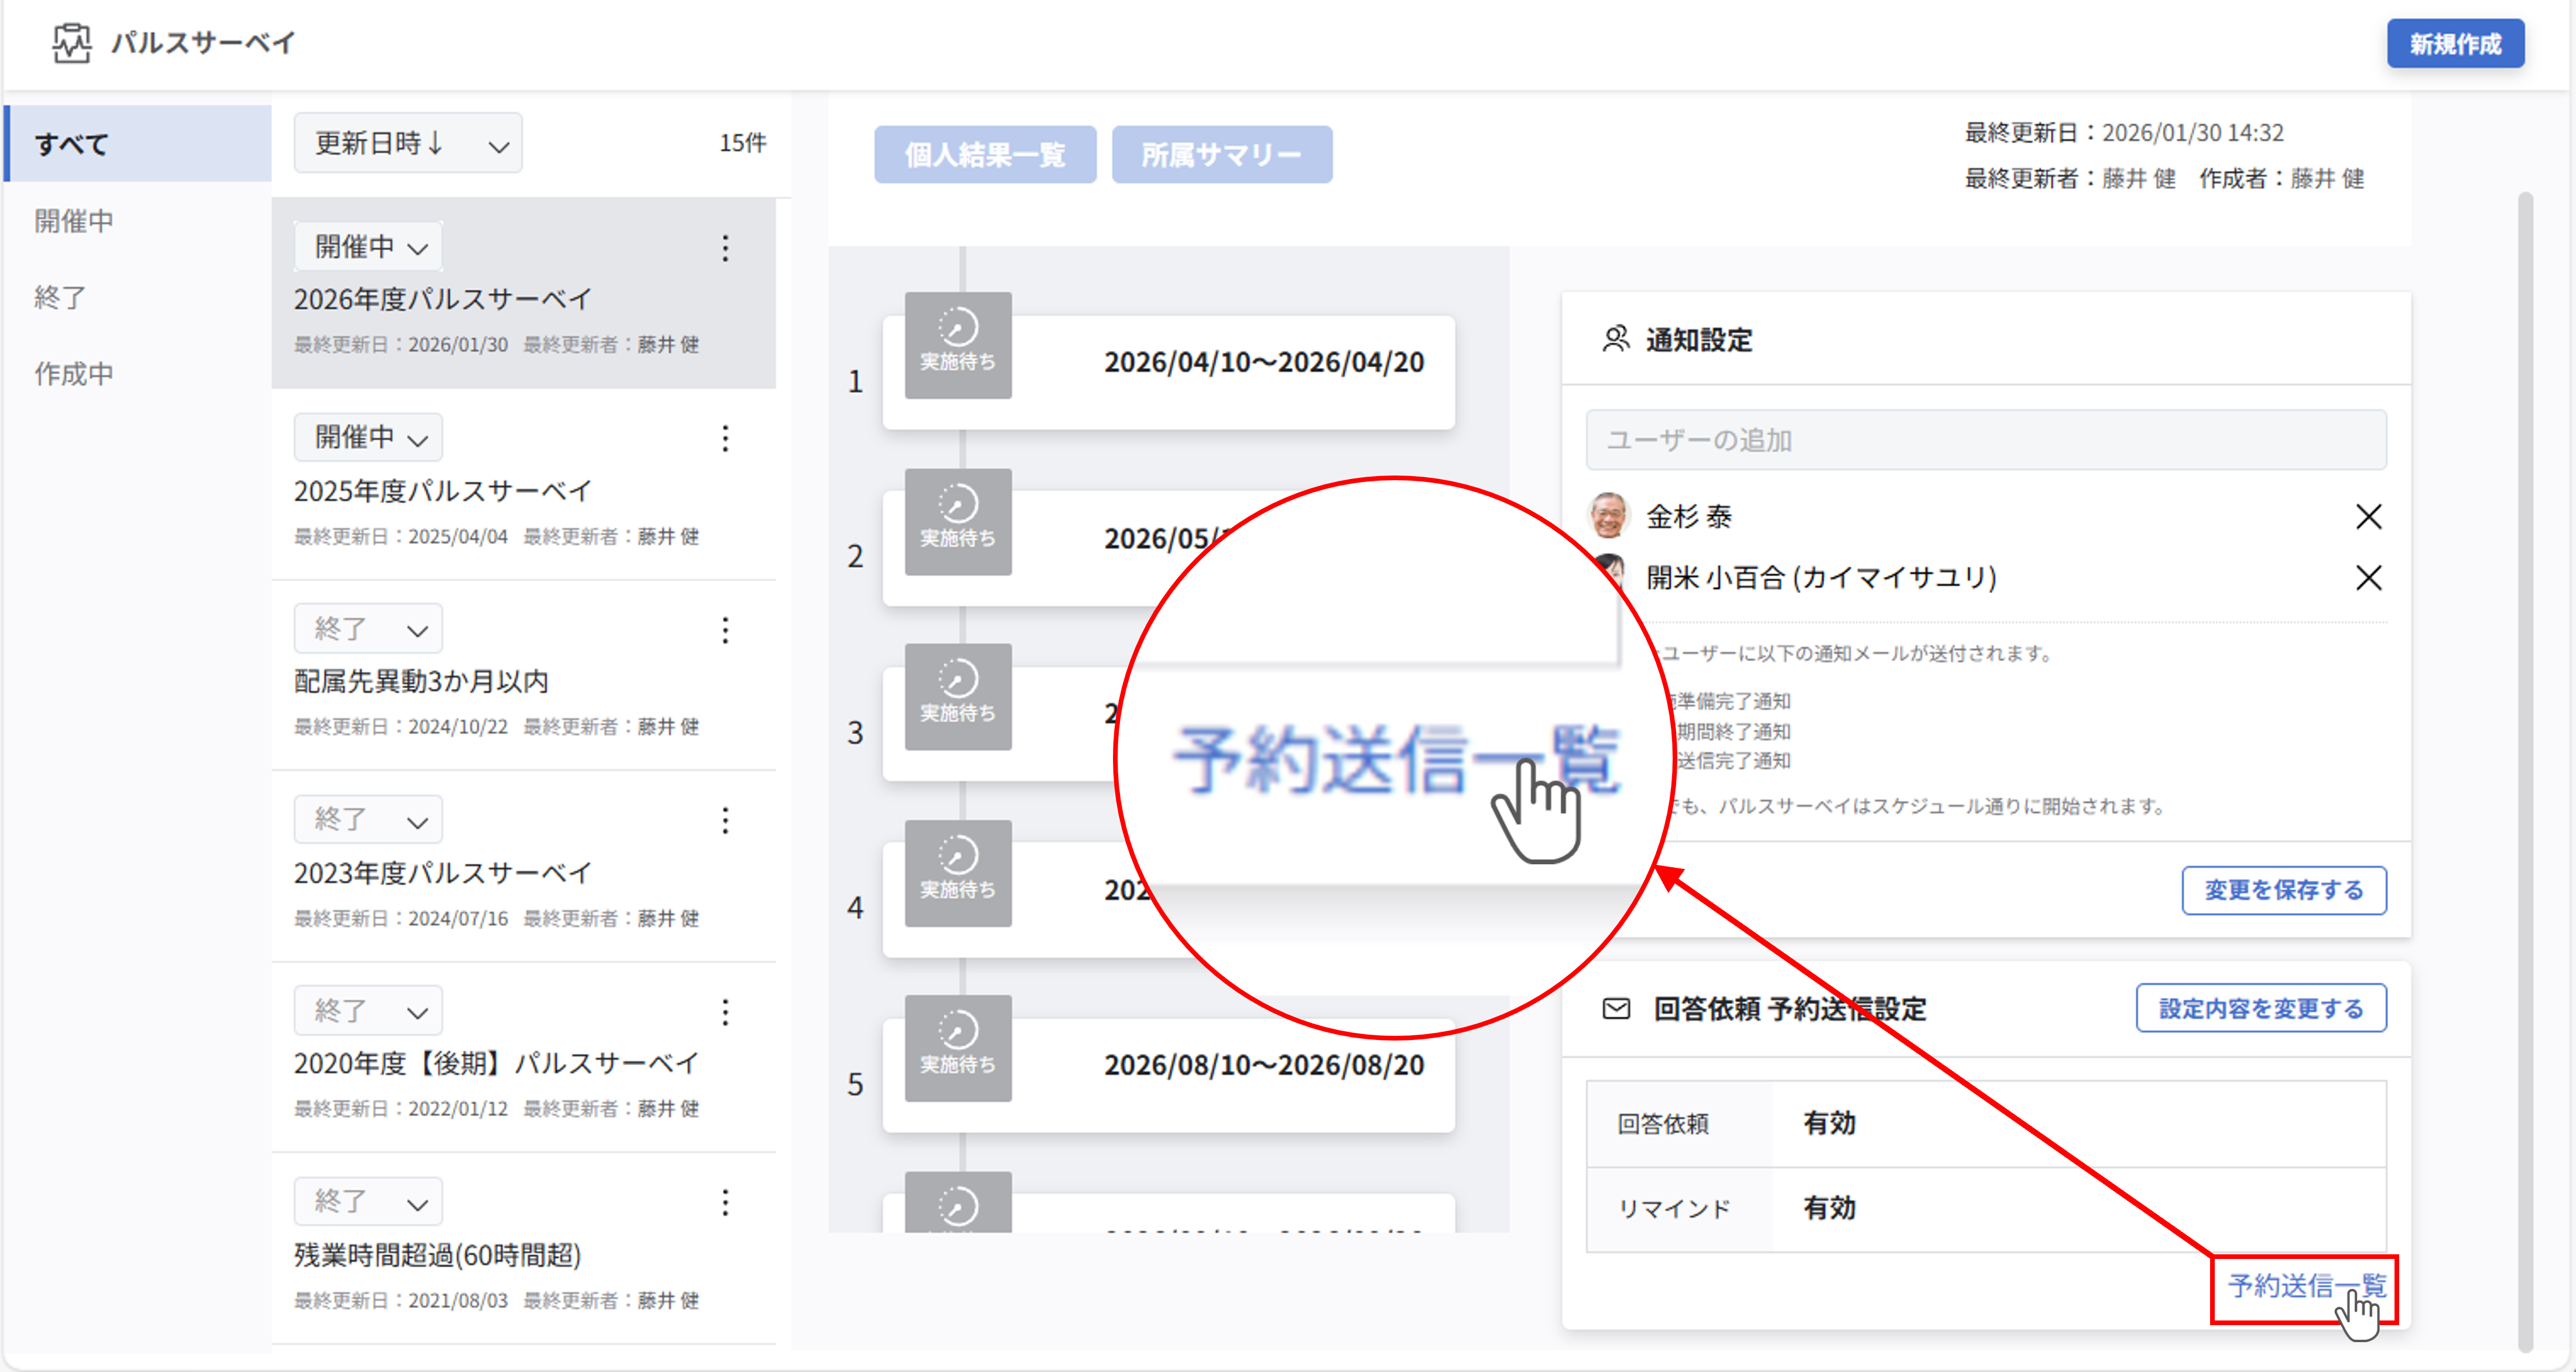Click the 実施待ち gauge icon at step 5
The width and height of the screenshot is (2576, 1372).
click(957, 1048)
